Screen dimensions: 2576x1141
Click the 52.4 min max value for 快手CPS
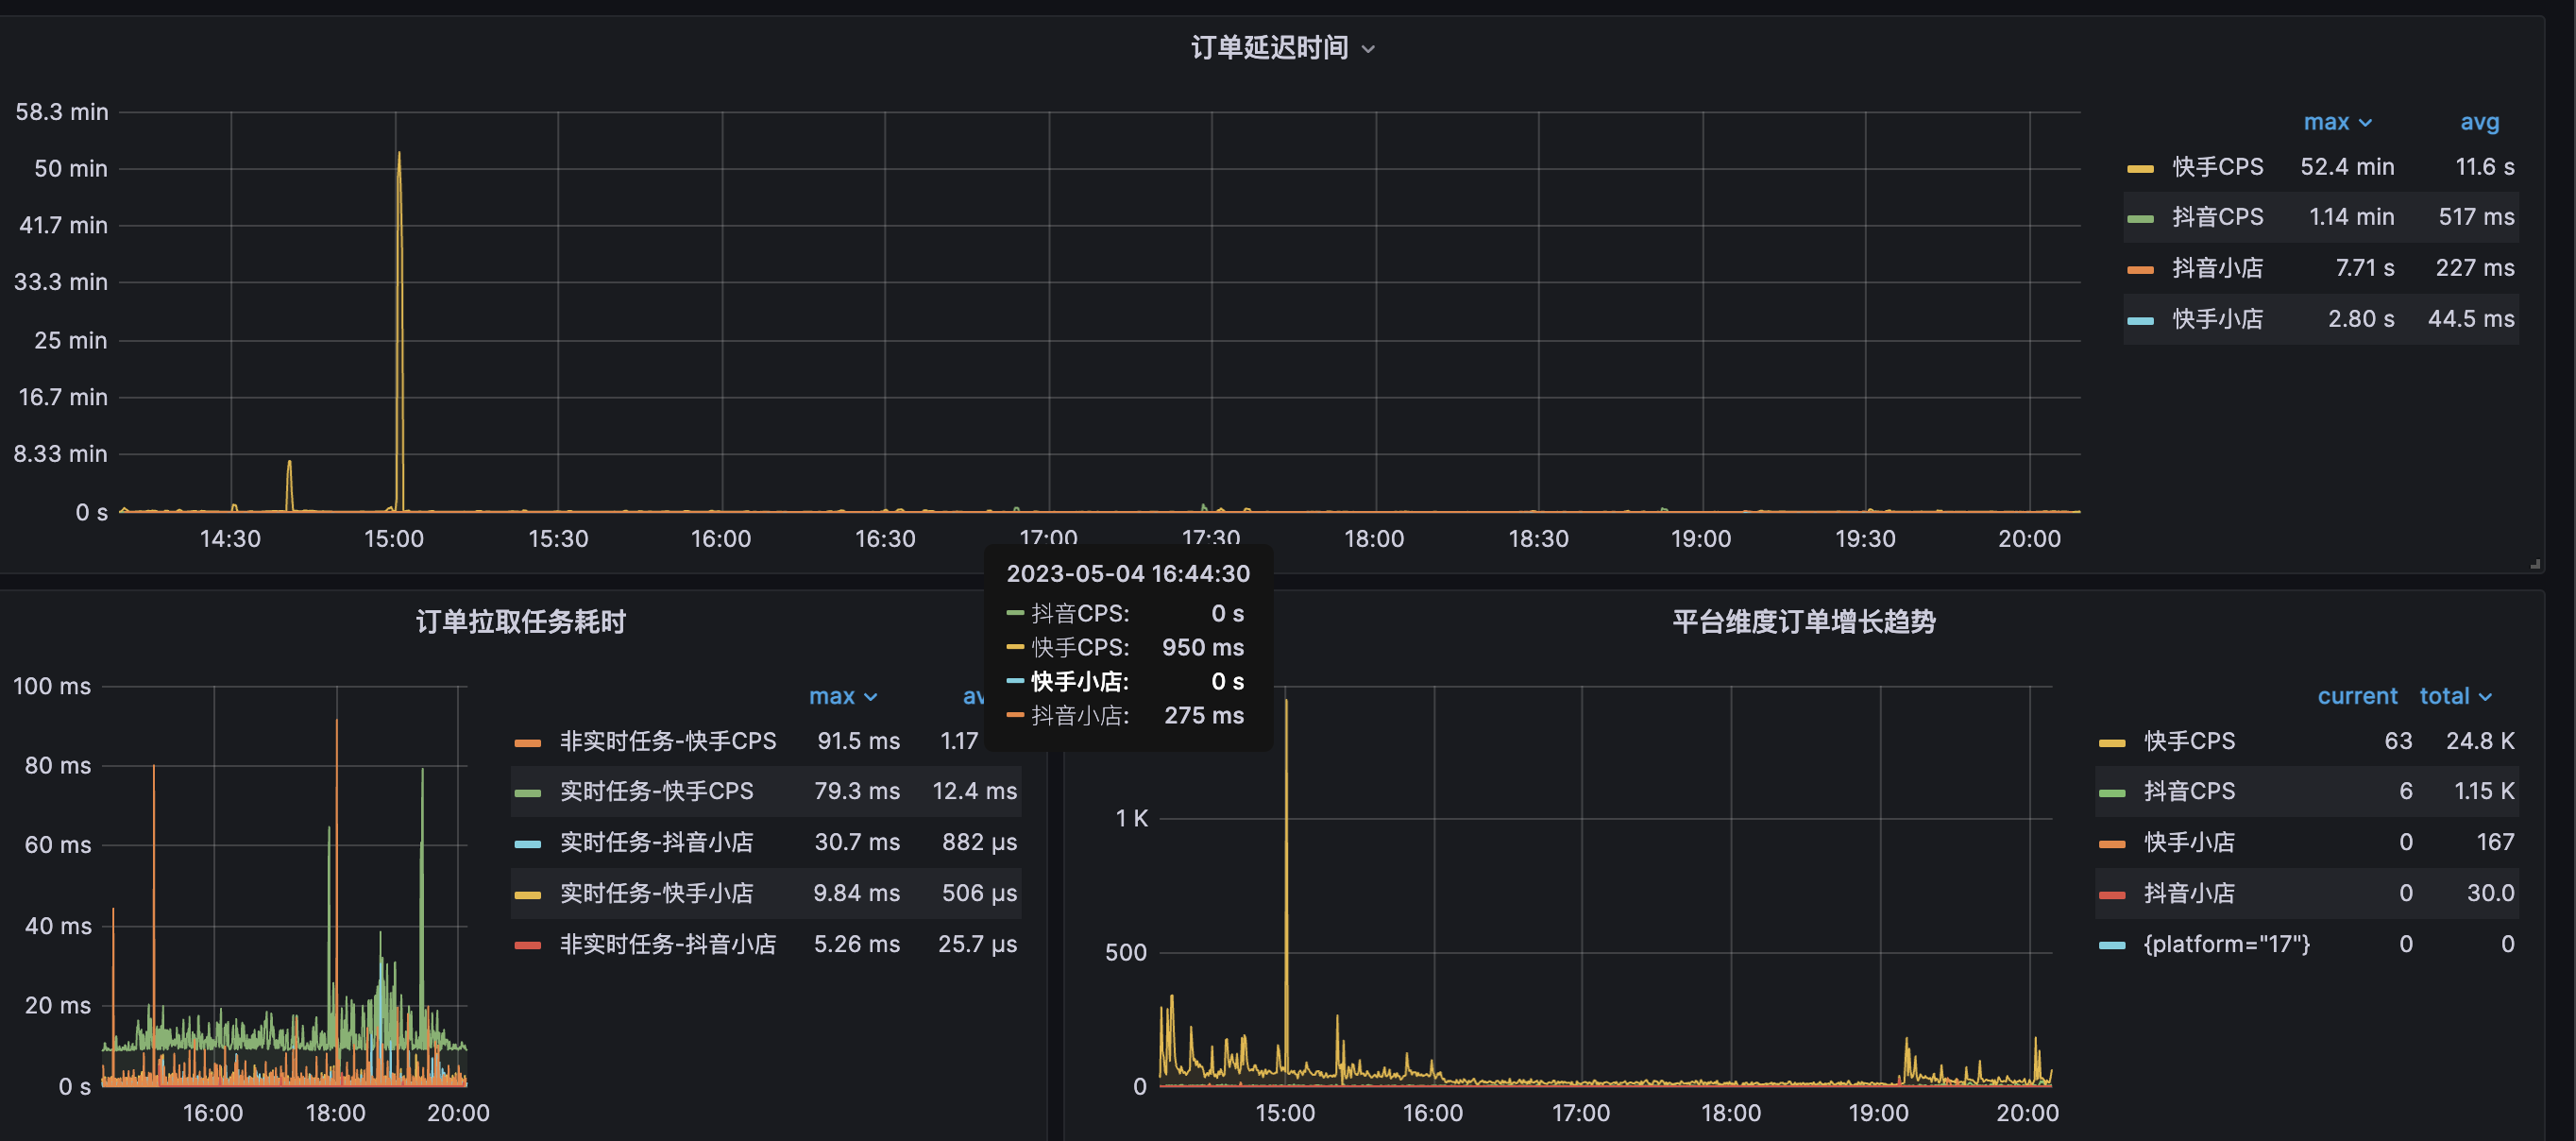point(2346,167)
